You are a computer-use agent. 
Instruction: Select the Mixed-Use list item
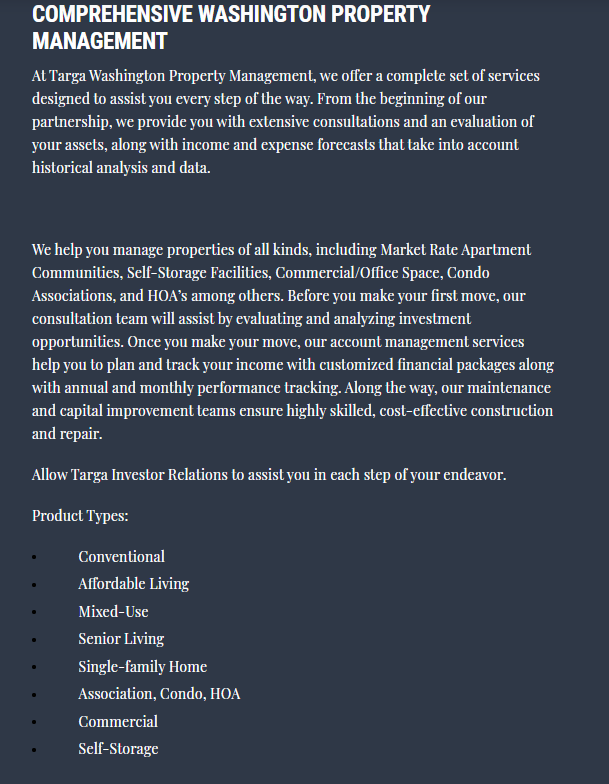pos(113,611)
